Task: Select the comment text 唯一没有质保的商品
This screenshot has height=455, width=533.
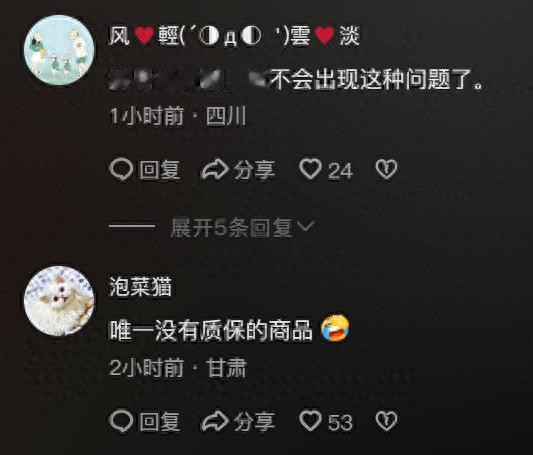Action: click(x=210, y=330)
